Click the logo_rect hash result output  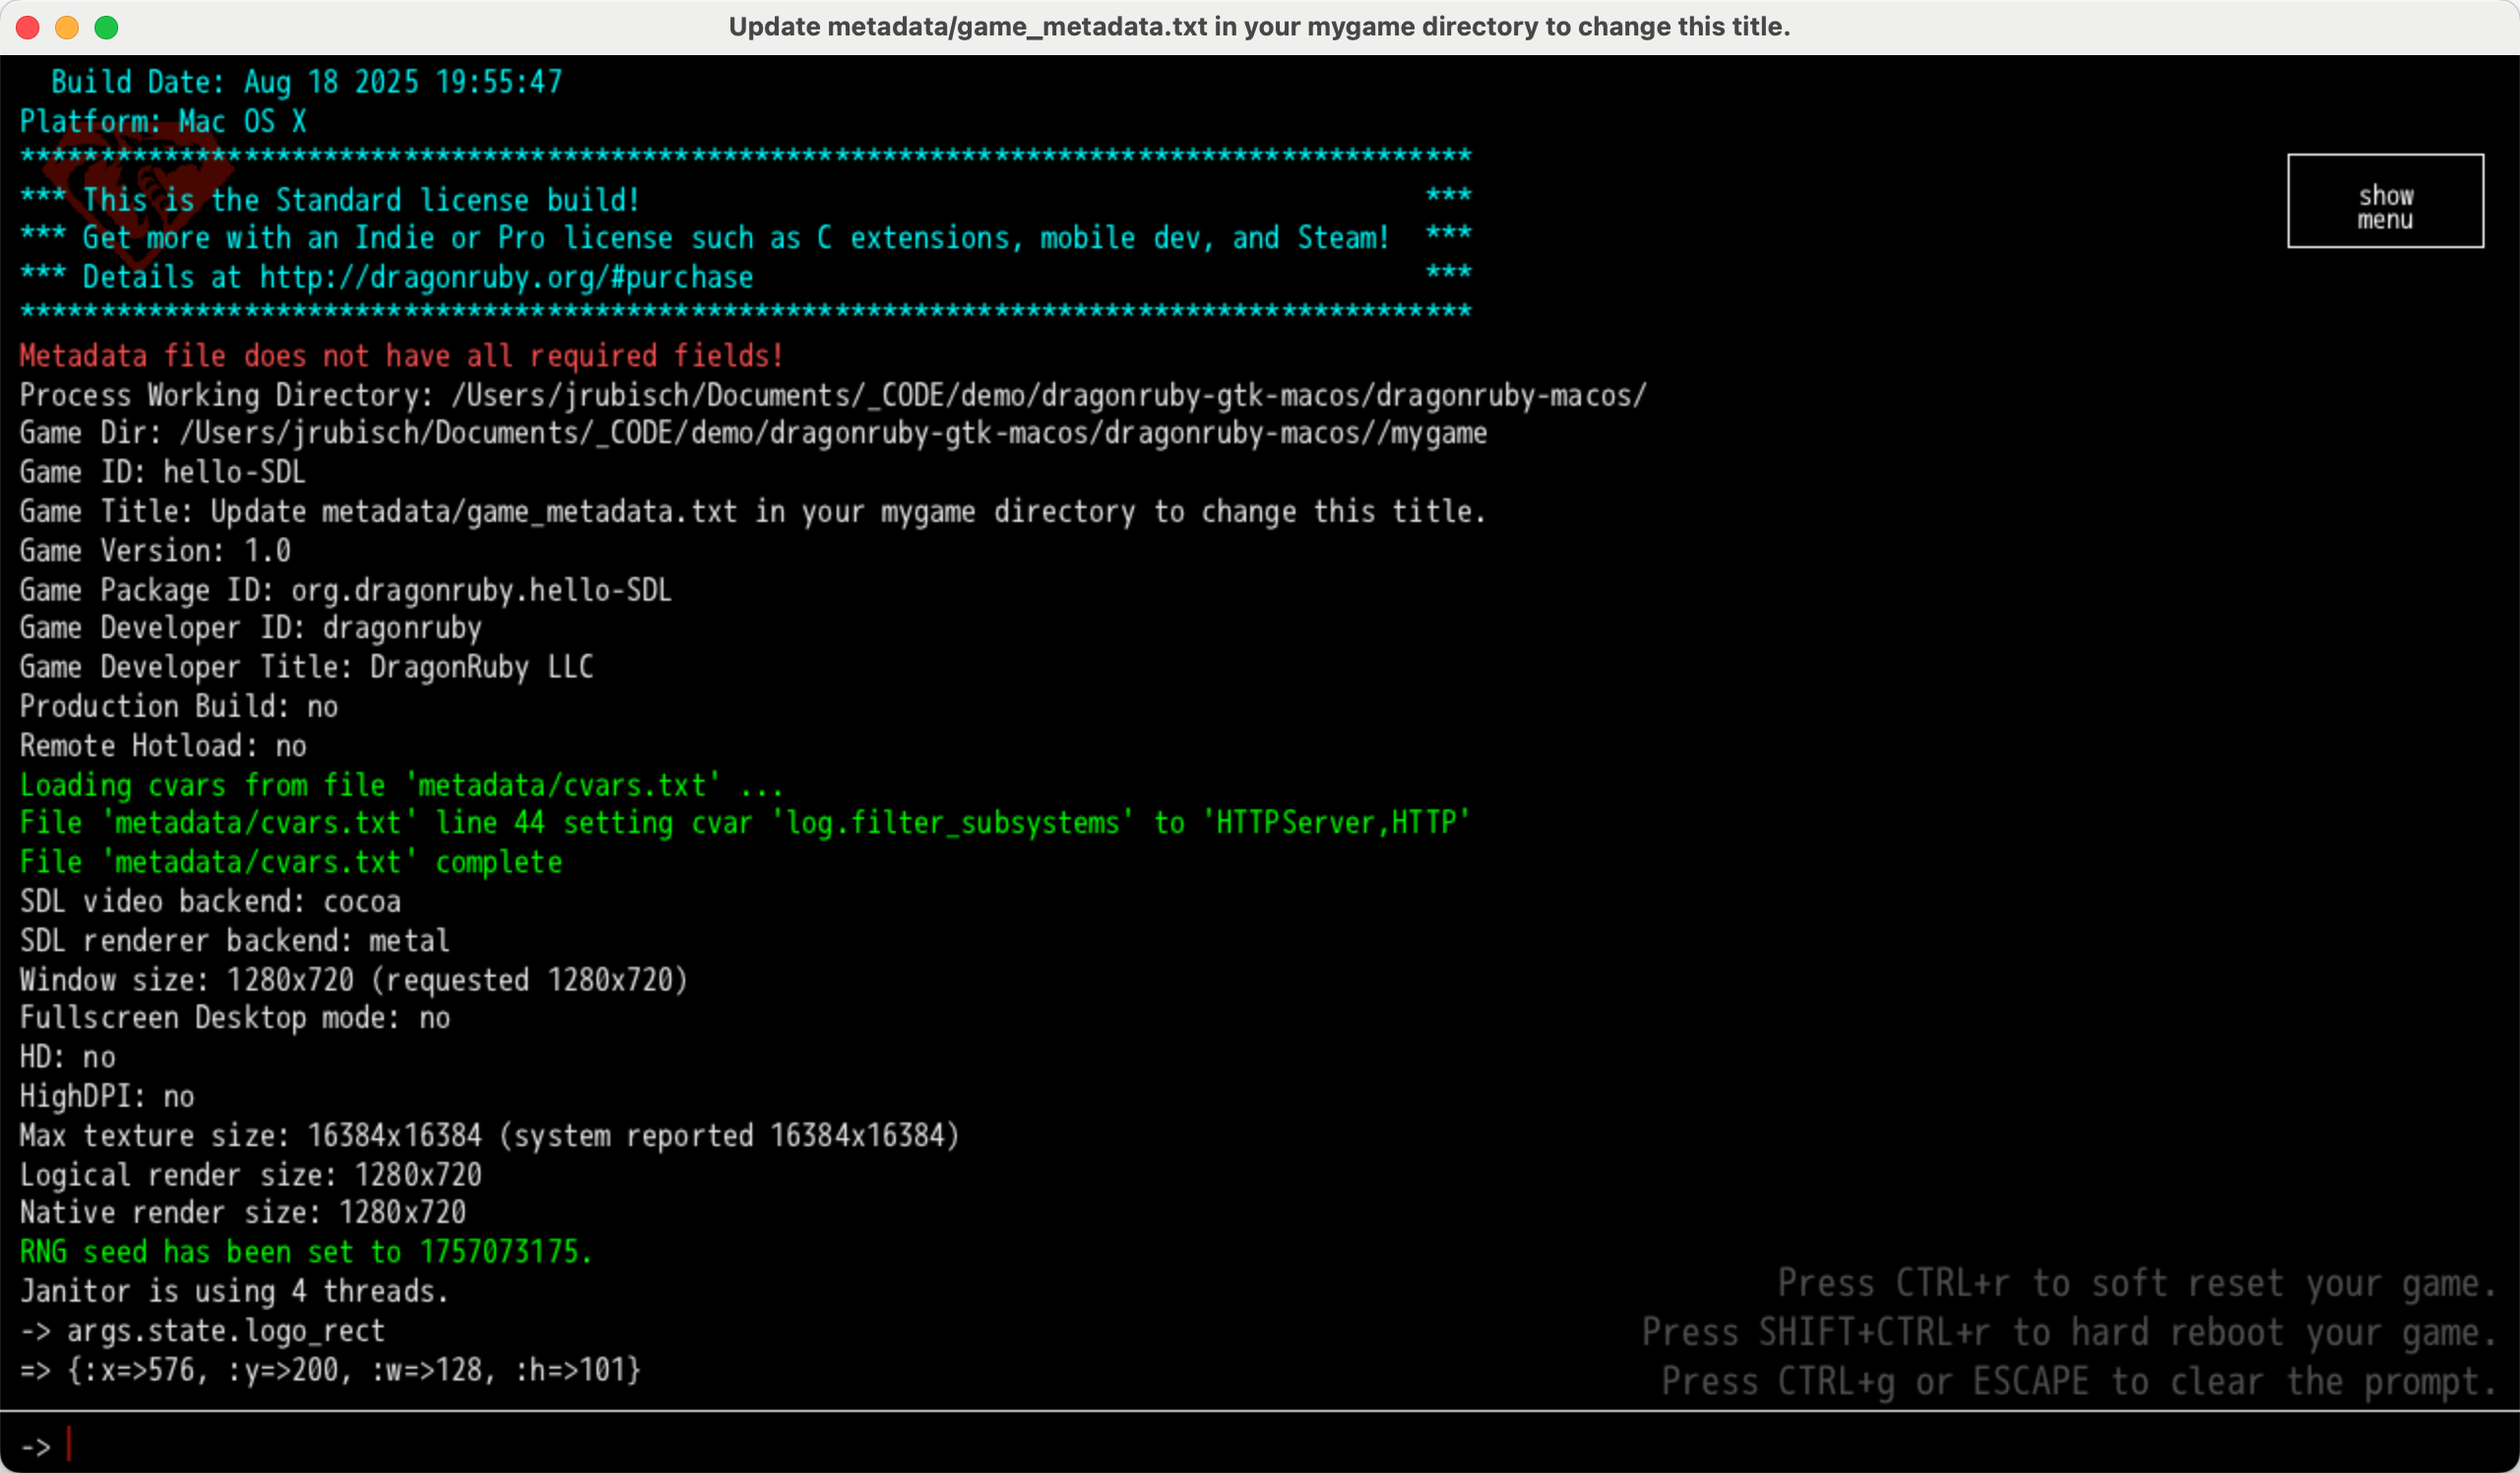(x=330, y=1370)
